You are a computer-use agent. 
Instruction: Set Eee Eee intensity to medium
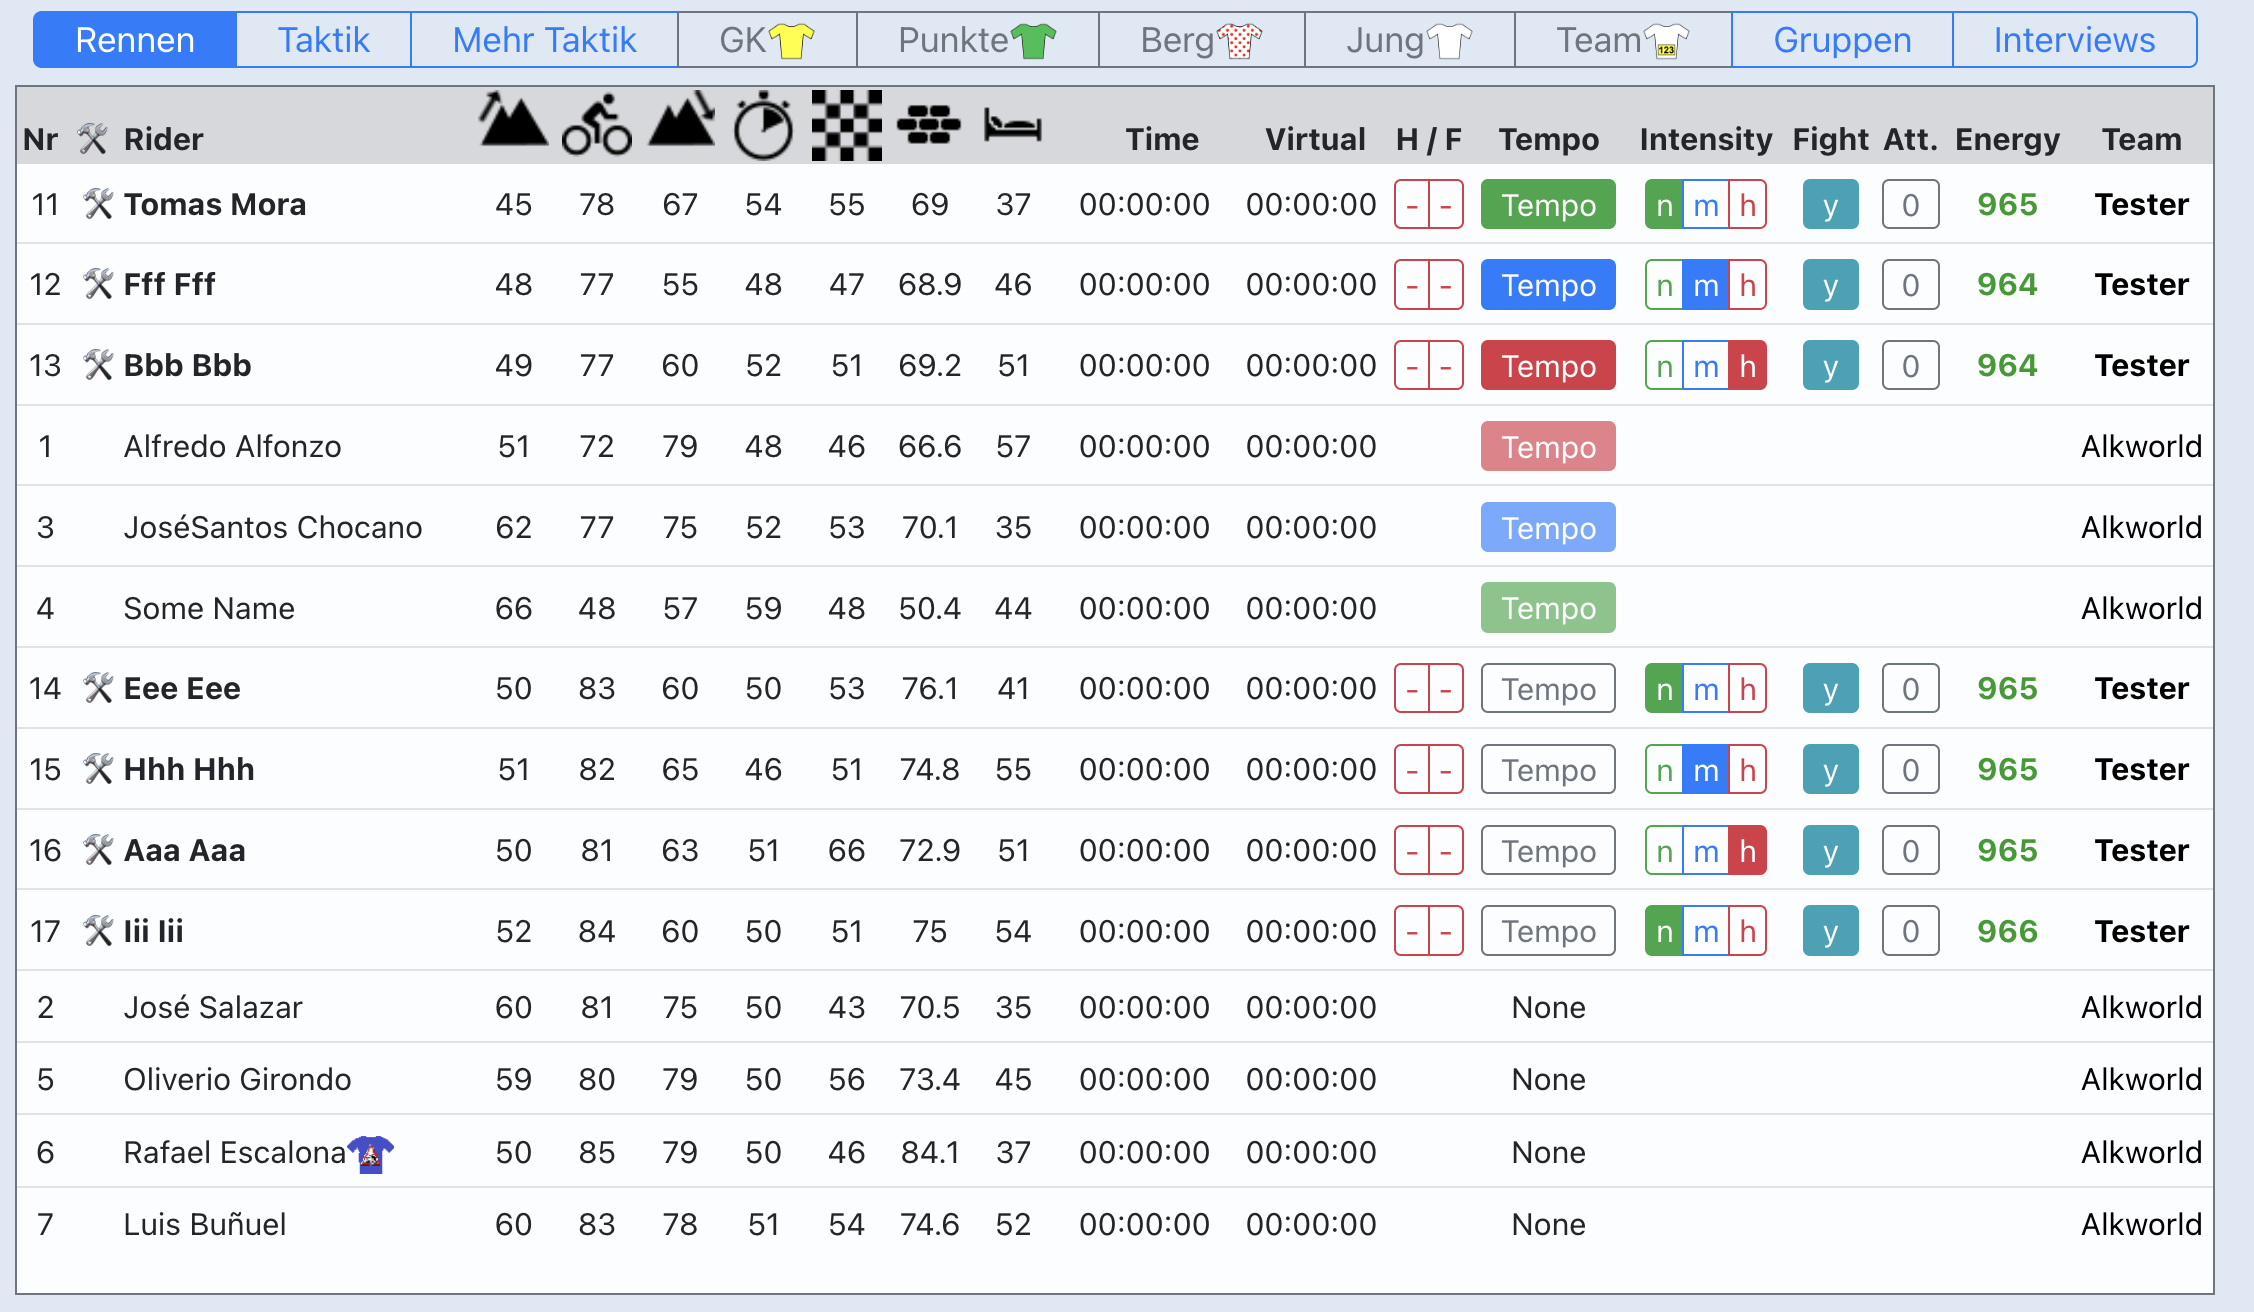(1706, 689)
